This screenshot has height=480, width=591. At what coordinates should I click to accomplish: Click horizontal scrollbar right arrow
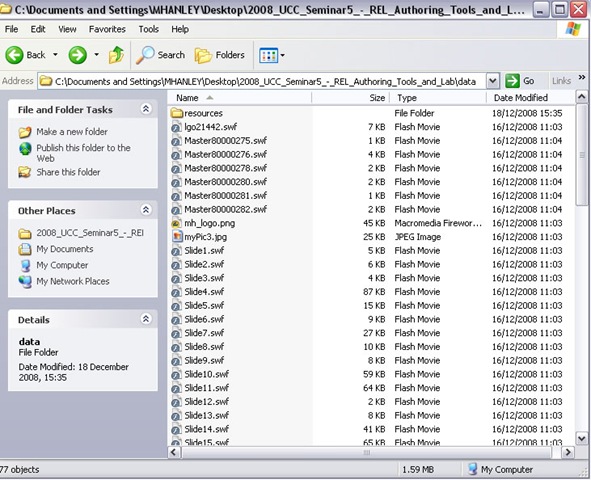[568, 452]
